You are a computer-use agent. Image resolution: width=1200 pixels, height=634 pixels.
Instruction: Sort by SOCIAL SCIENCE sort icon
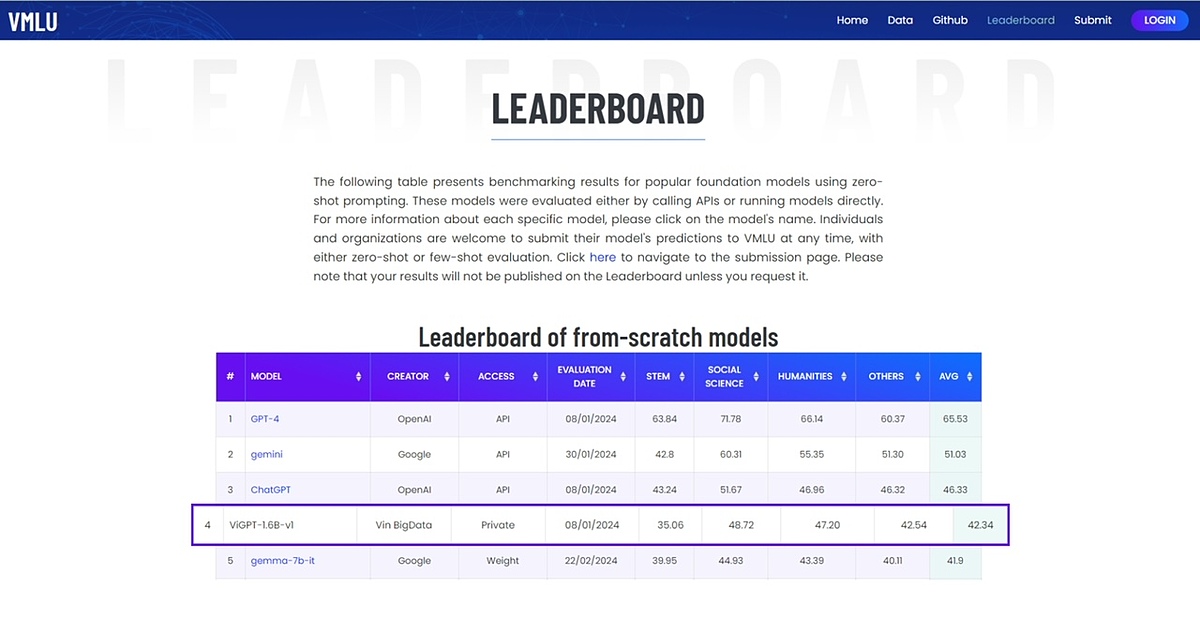point(757,377)
